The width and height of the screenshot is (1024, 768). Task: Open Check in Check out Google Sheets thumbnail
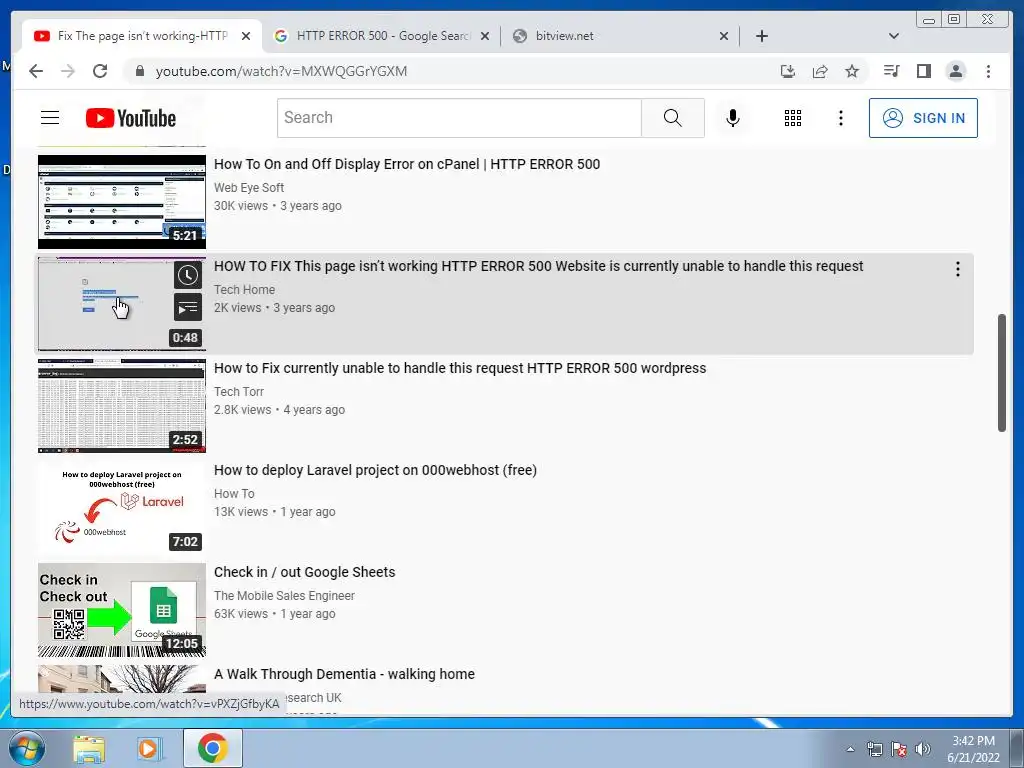[x=121, y=609]
